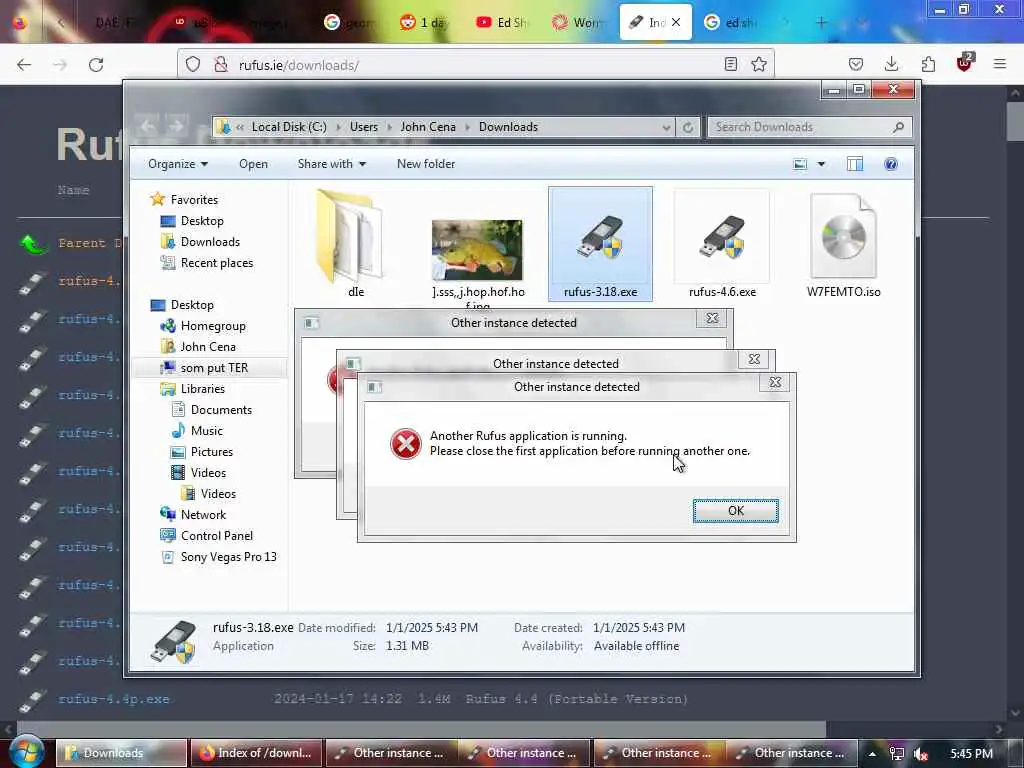The image size is (1024, 768).
Task: Toggle Firefox reader view icon
Action: point(731,64)
